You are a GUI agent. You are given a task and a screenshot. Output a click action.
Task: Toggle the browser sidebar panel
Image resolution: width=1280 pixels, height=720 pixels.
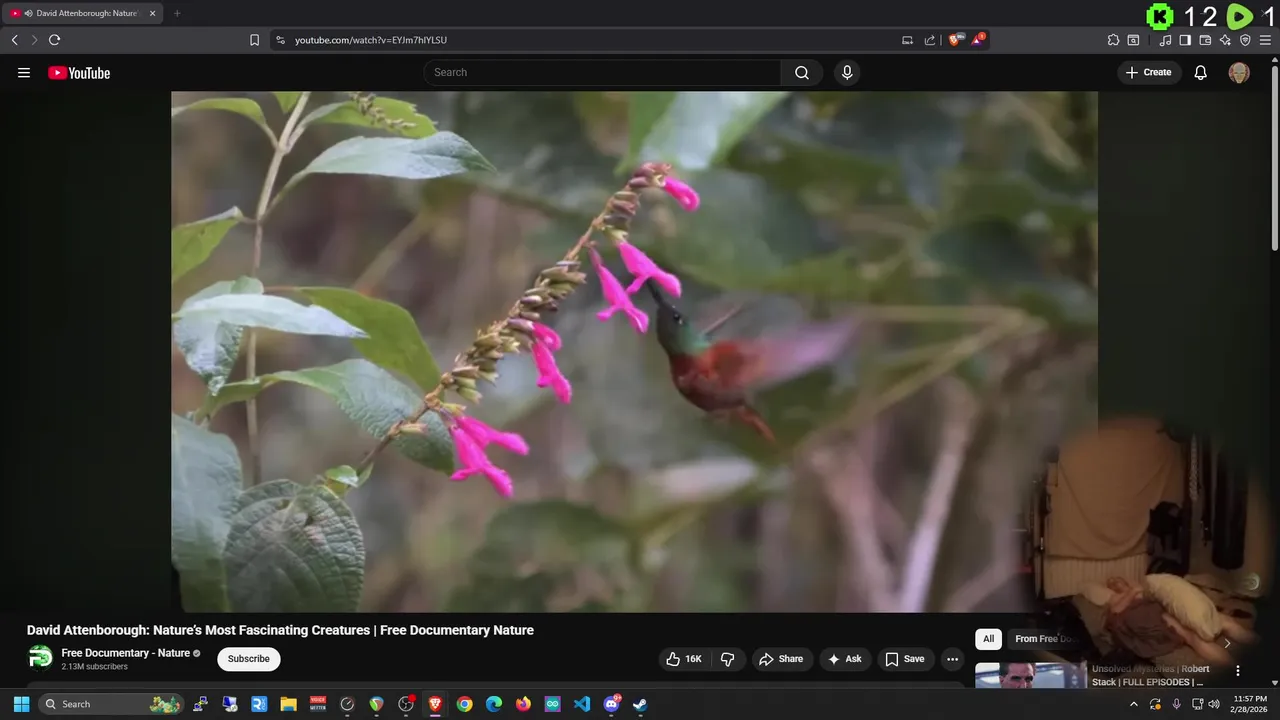point(1185,40)
